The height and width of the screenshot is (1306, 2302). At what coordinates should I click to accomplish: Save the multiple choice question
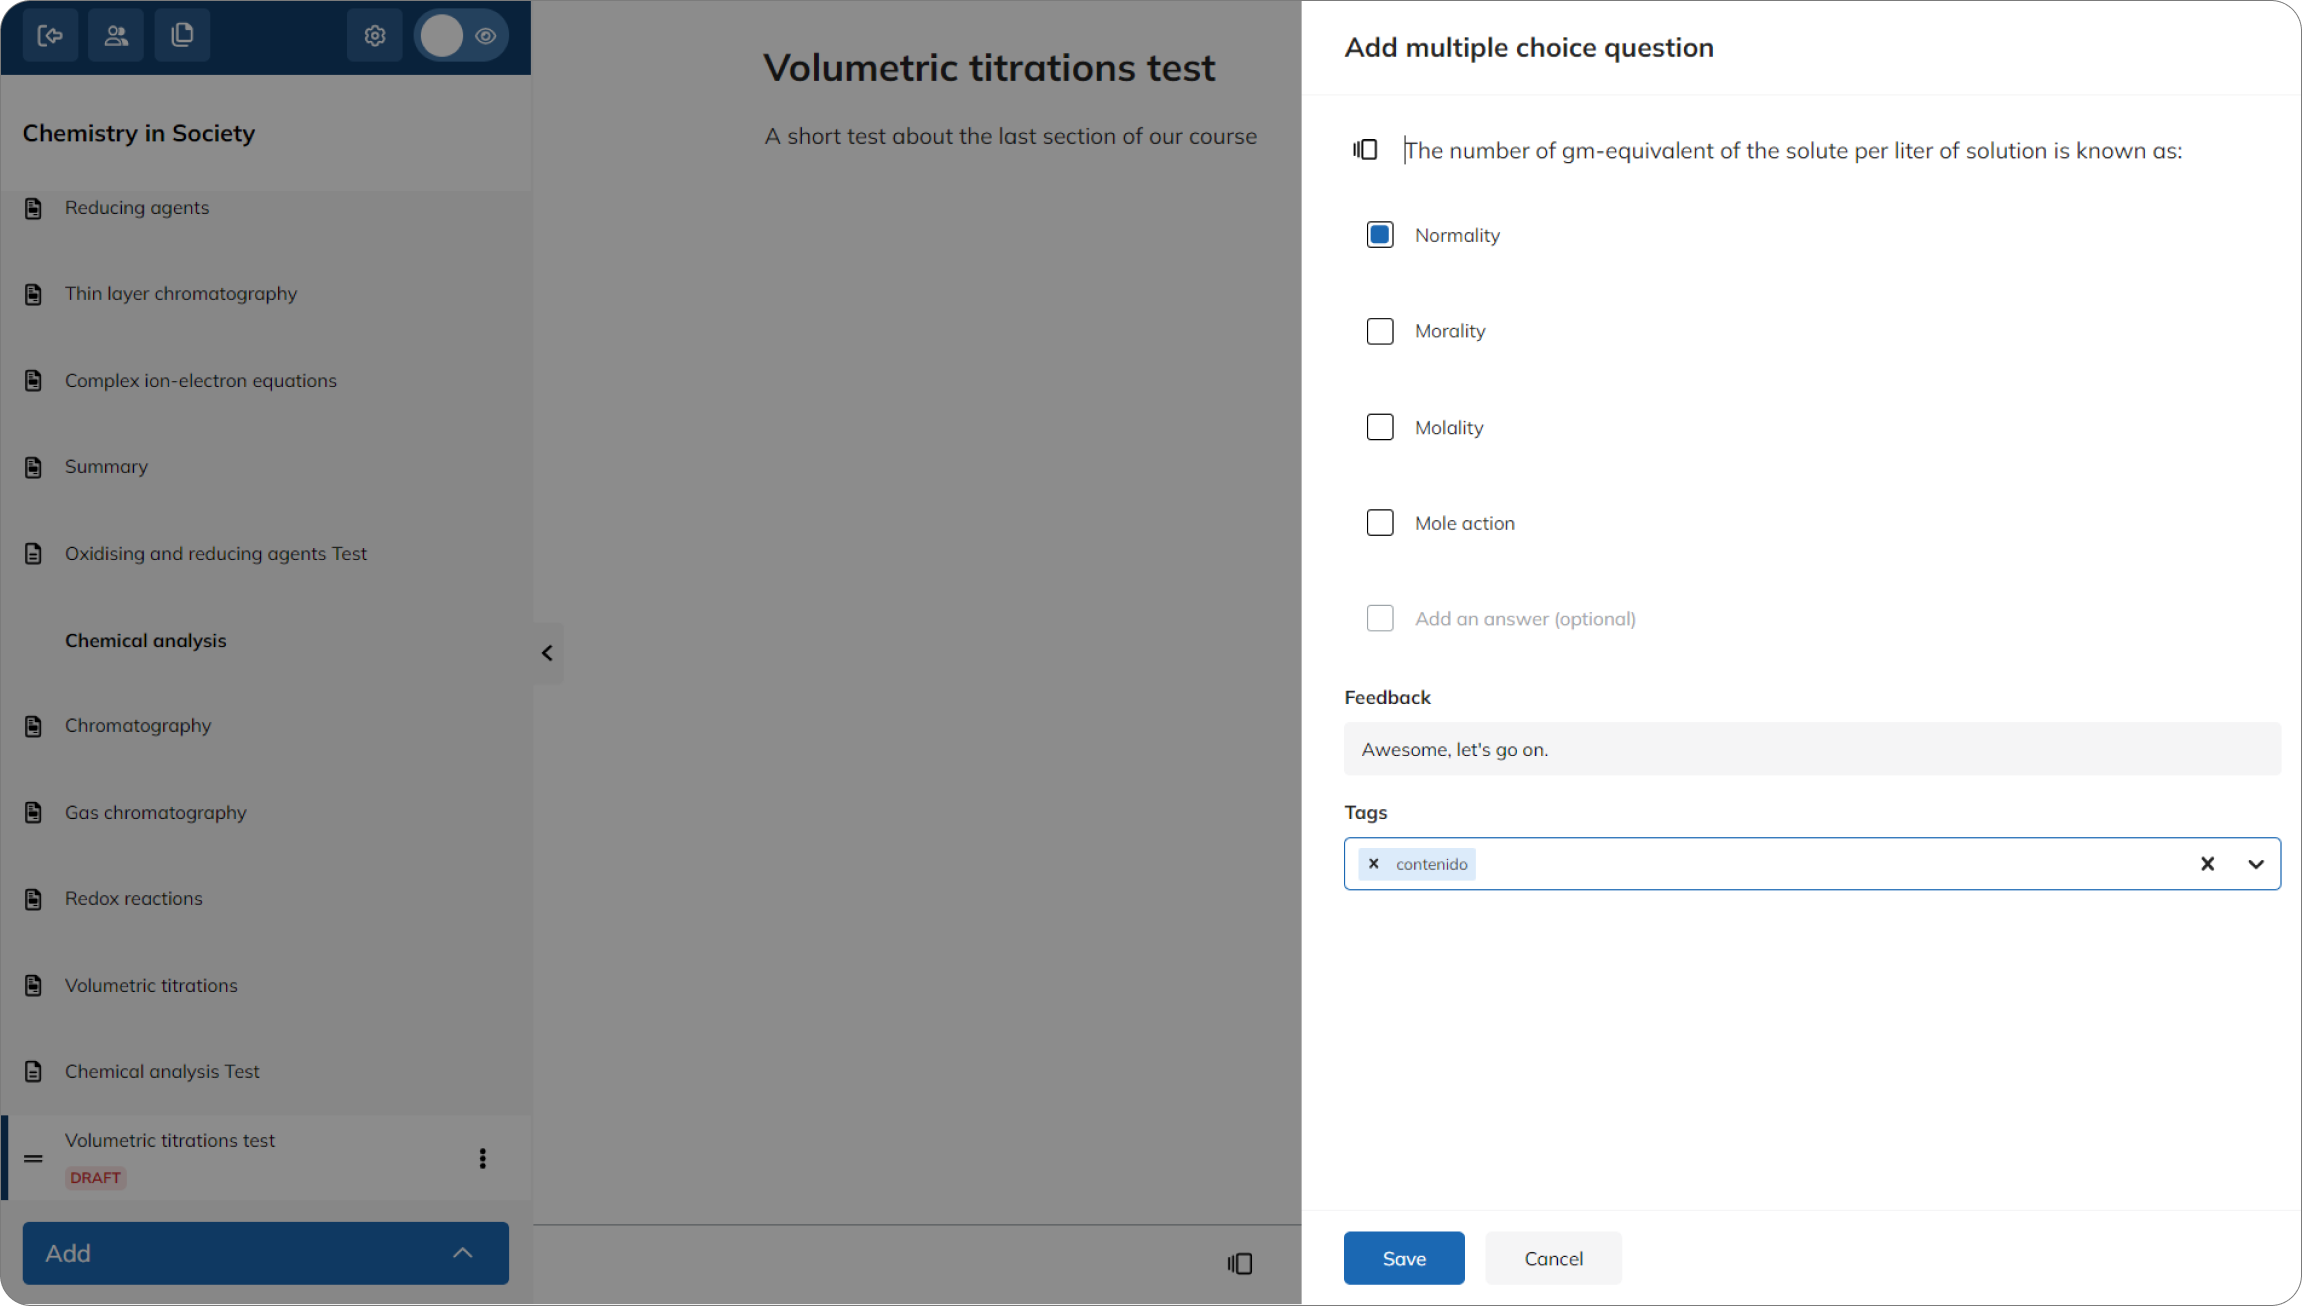point(1404,1258)
